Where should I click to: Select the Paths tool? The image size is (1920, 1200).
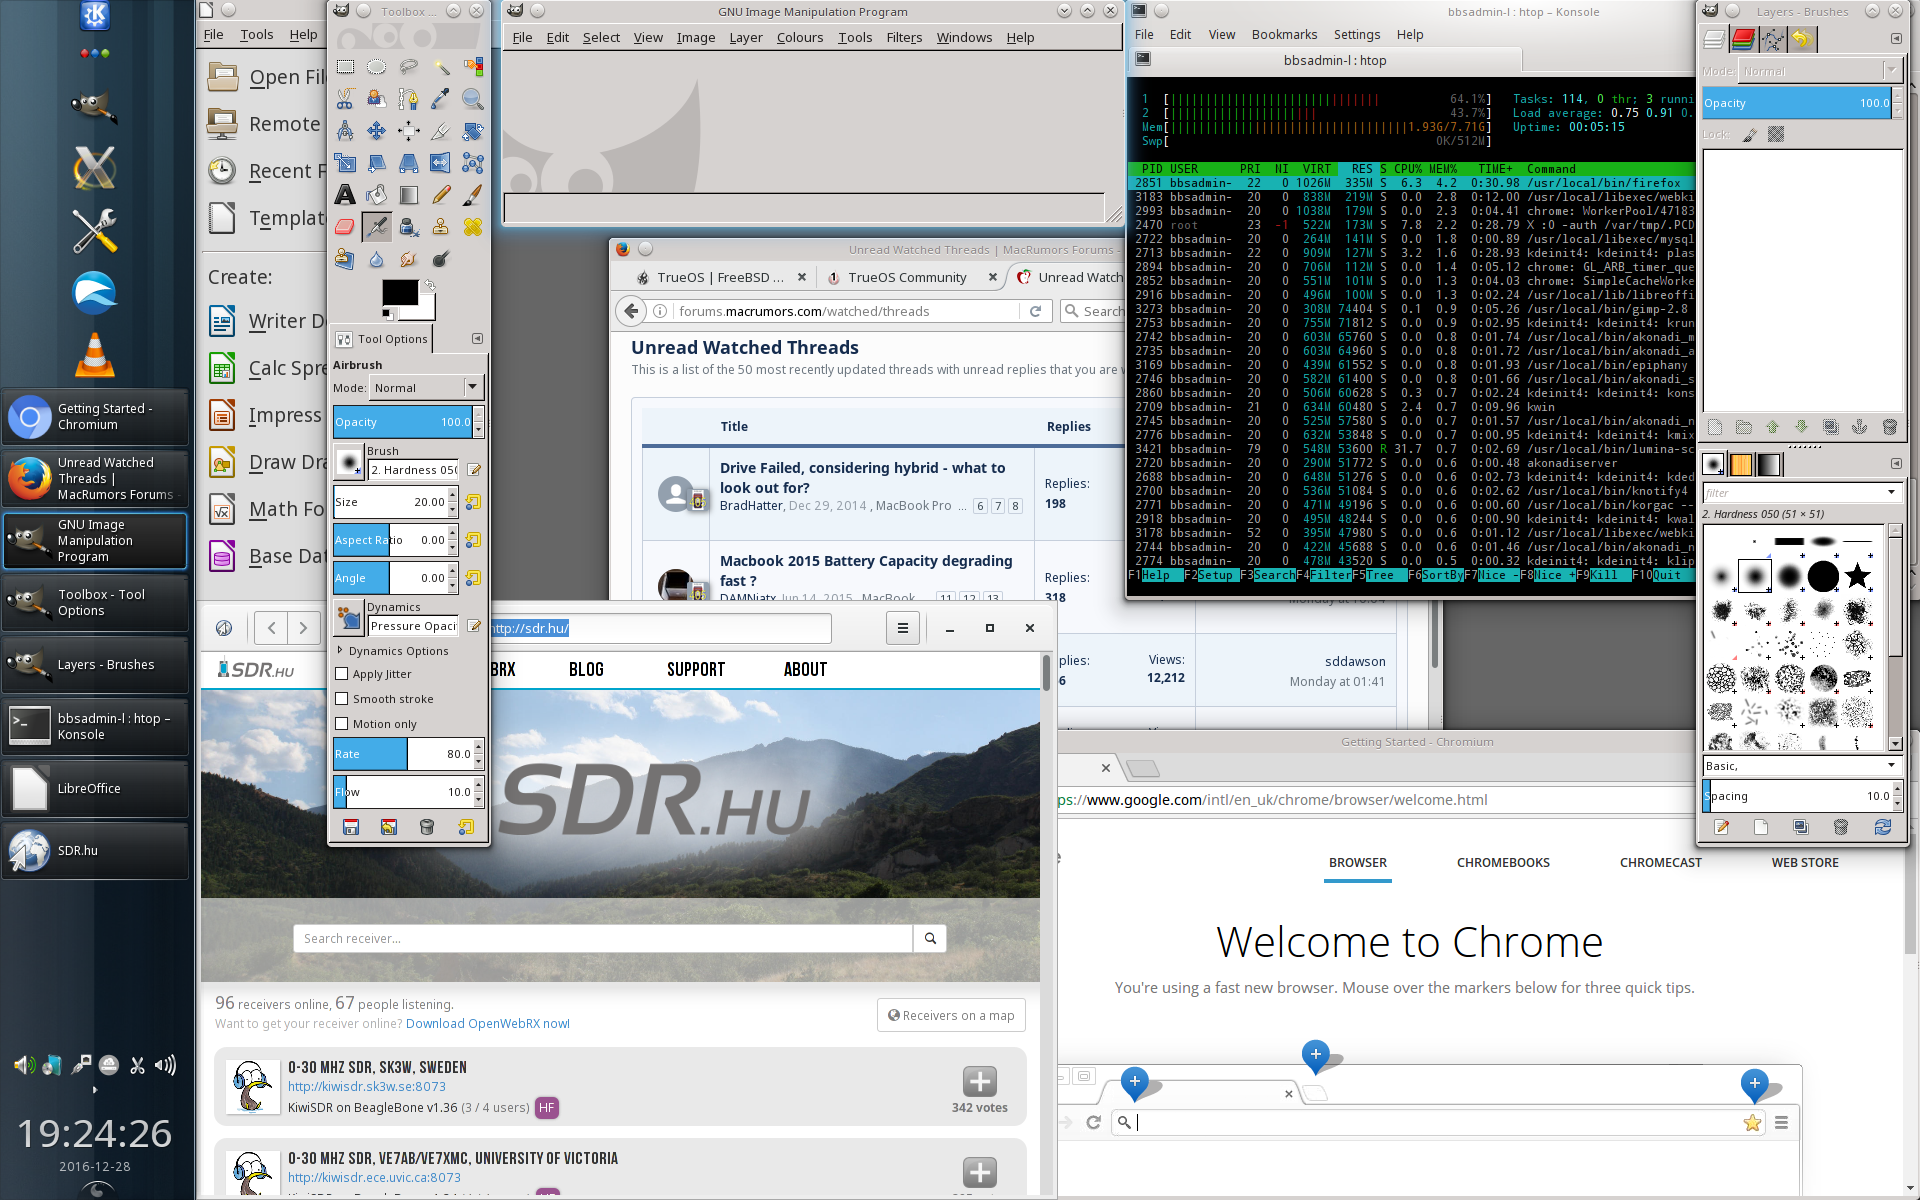pos(409,99)
